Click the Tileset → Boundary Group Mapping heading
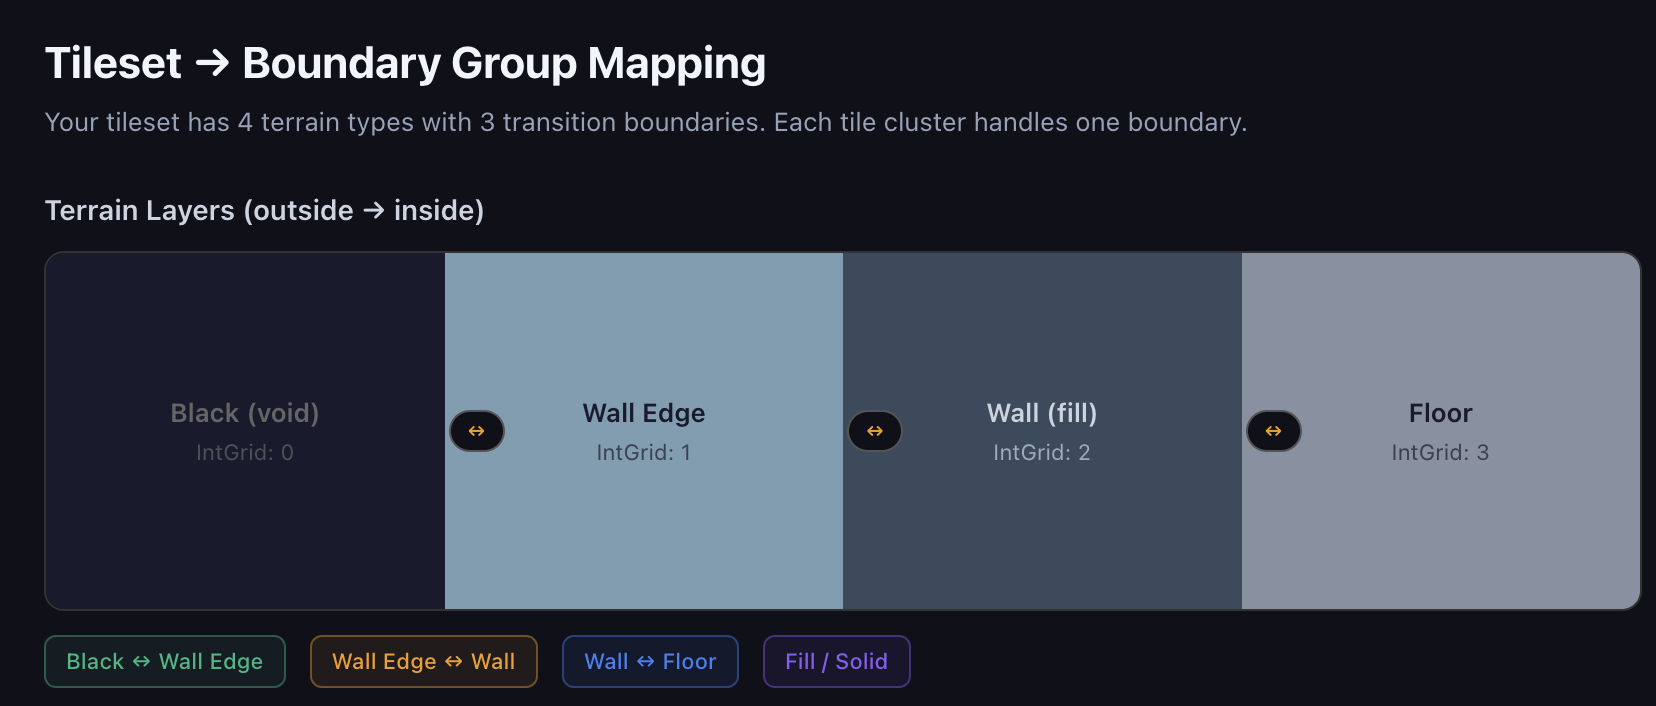The width and height of the screenshot is (1656, 706). click(405, 63)
